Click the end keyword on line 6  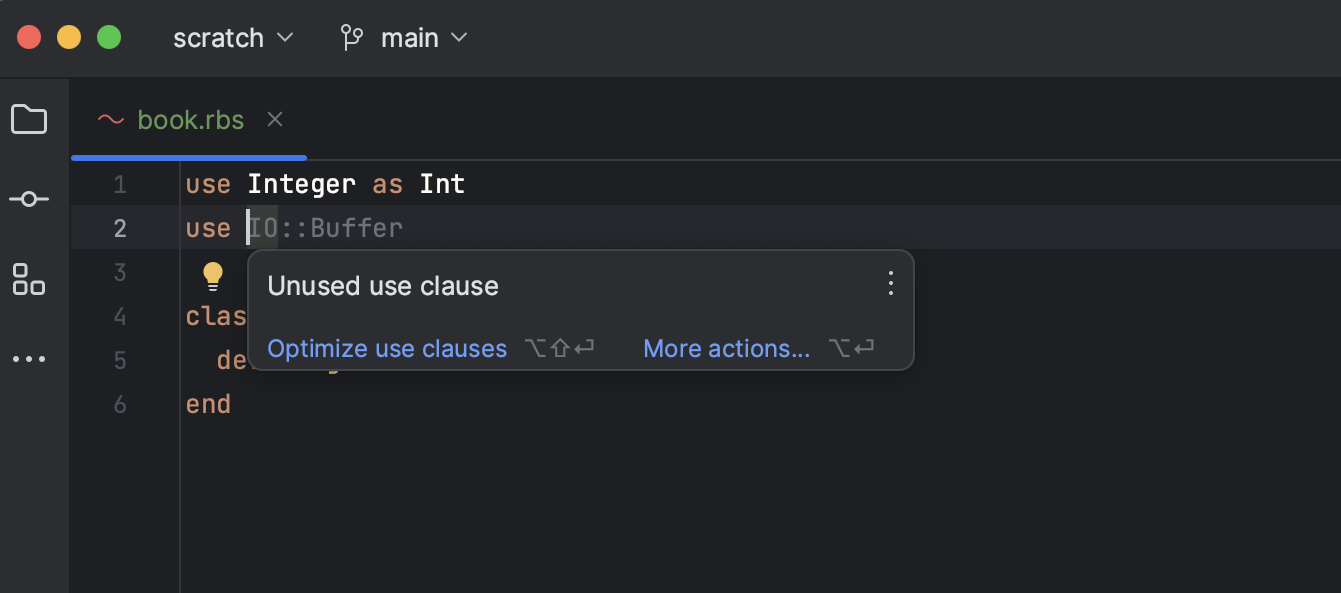pos(208,405)
